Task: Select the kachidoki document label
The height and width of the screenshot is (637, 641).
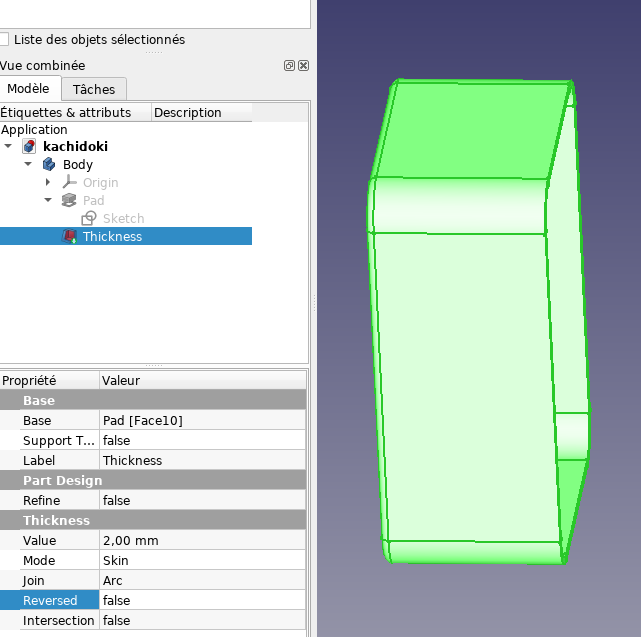Action: (x=76, y=146)
